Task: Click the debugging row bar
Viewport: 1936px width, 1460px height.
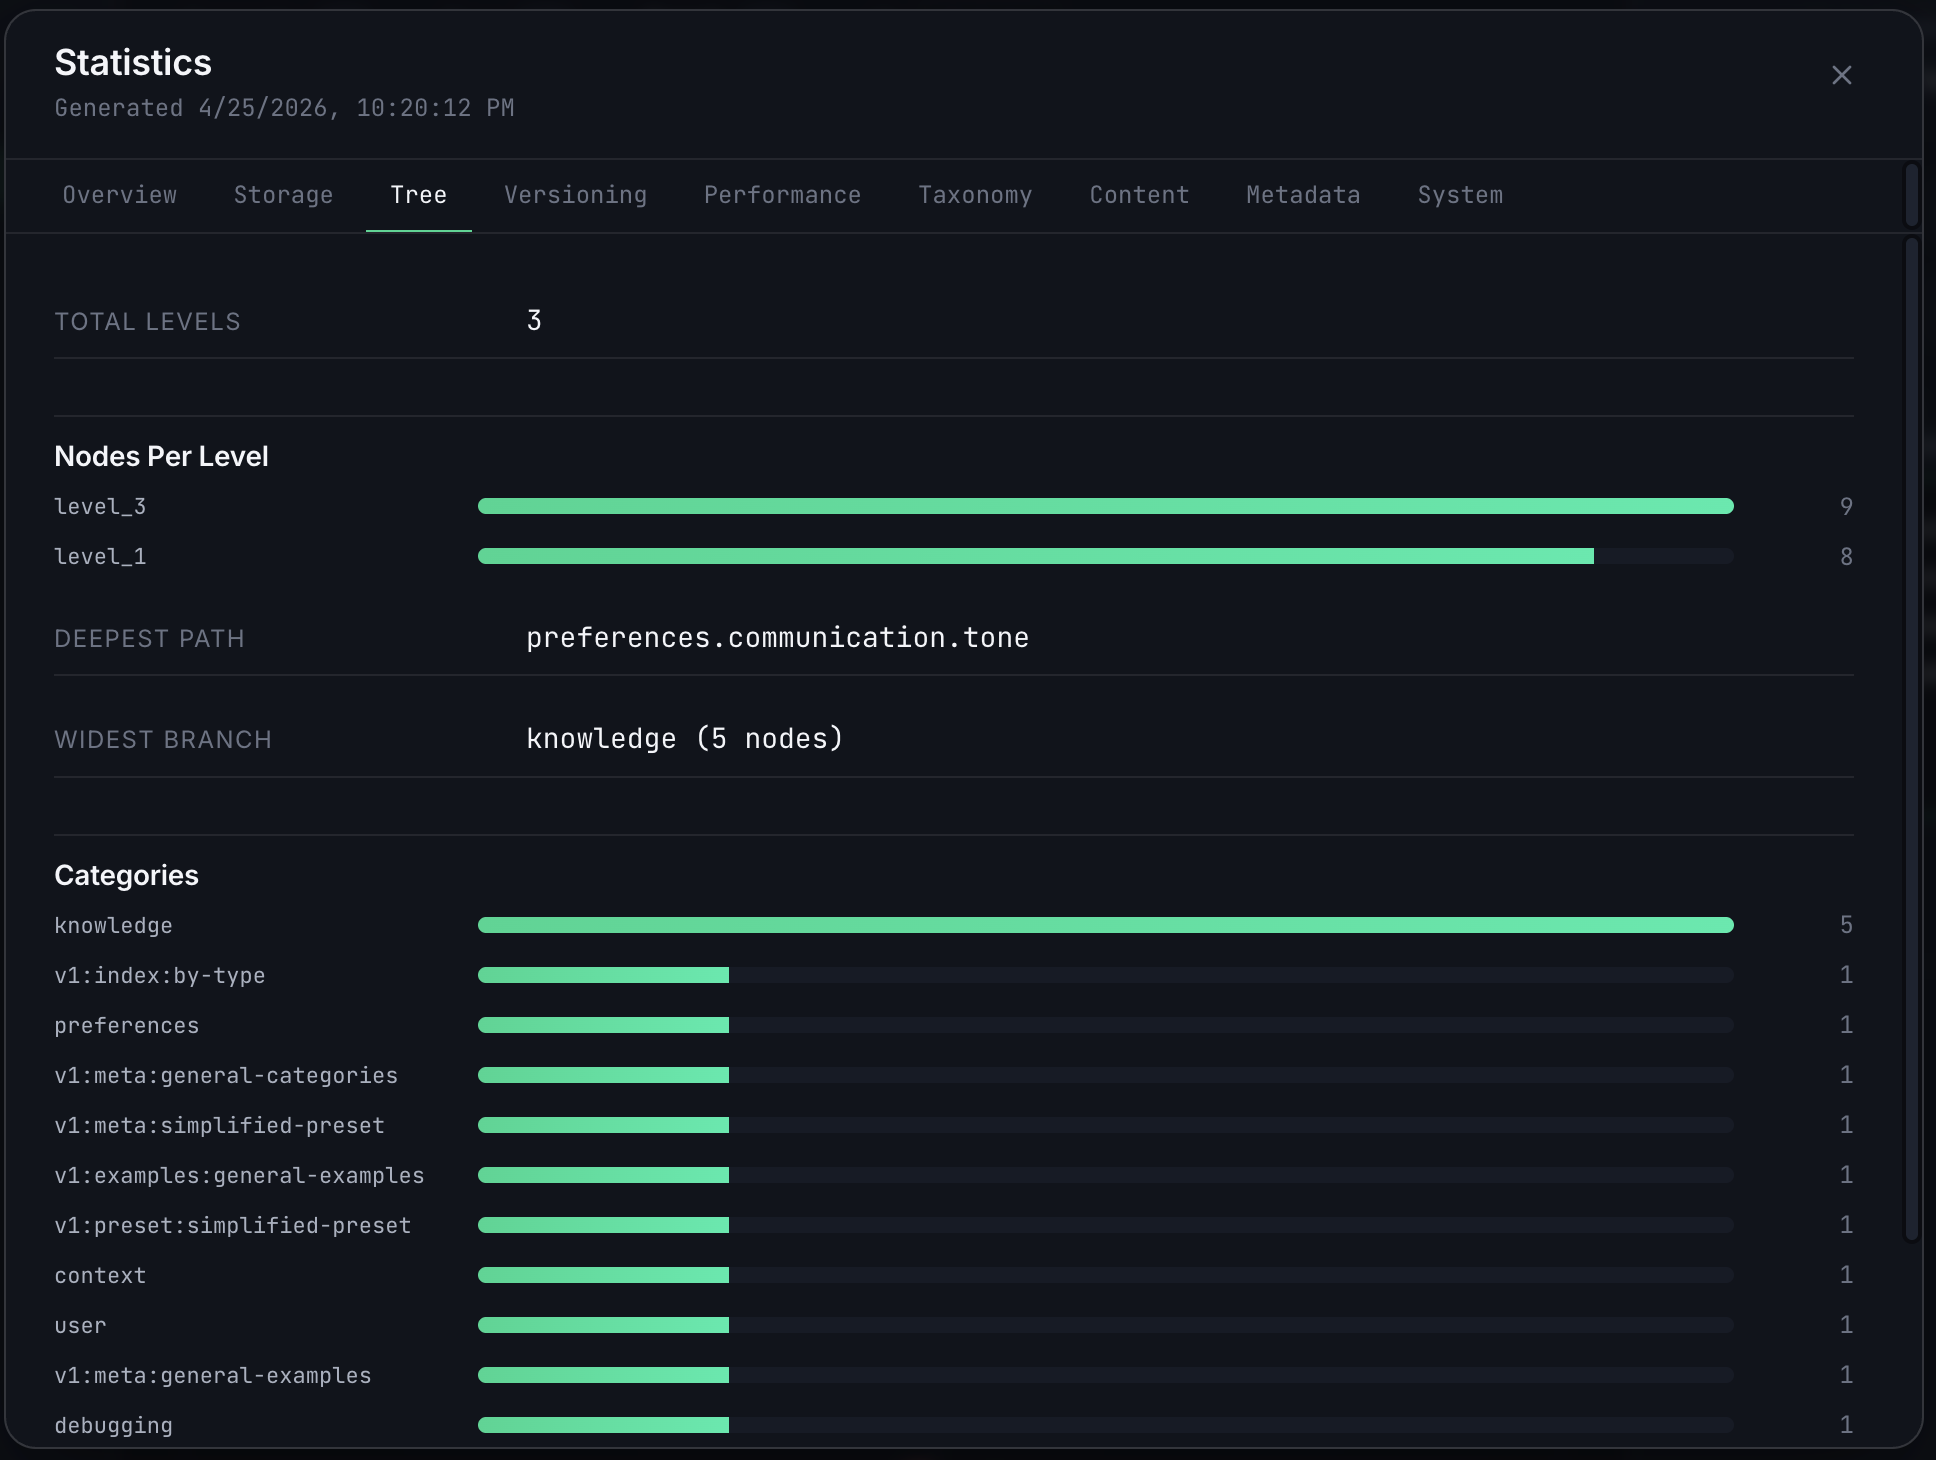Action: point(1106,1425)
